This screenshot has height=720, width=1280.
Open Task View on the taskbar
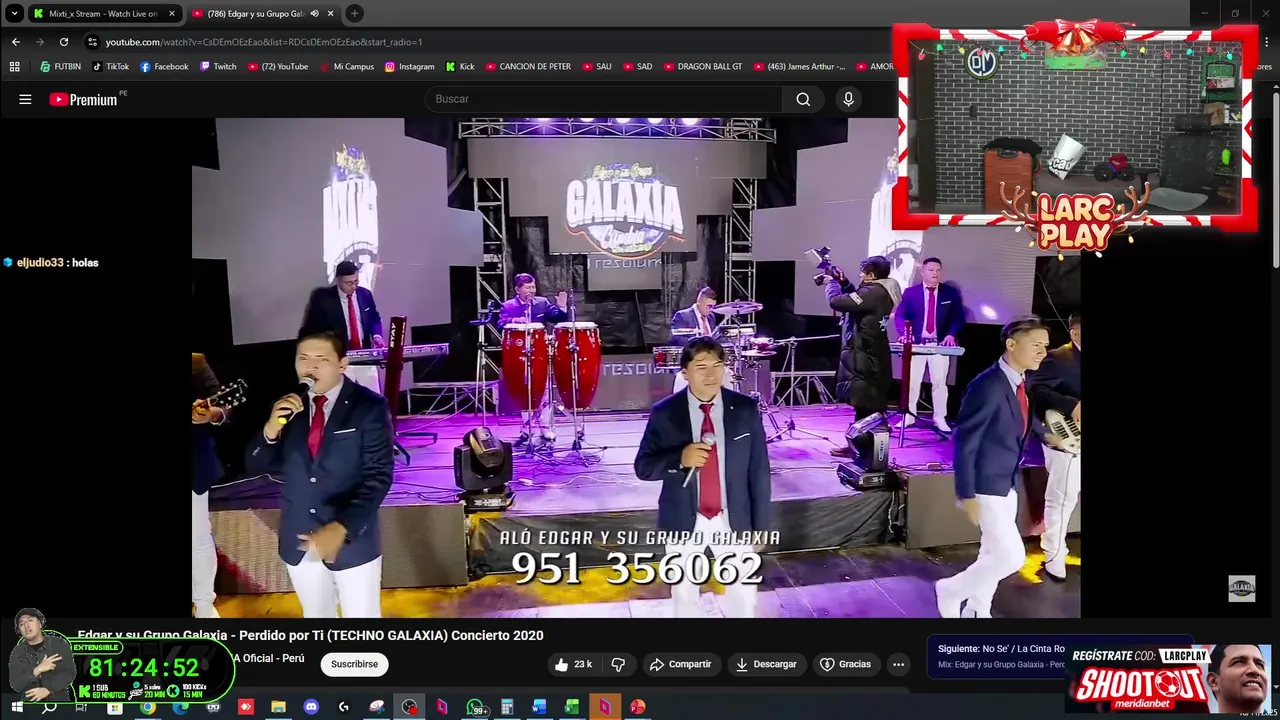(82, 707)
